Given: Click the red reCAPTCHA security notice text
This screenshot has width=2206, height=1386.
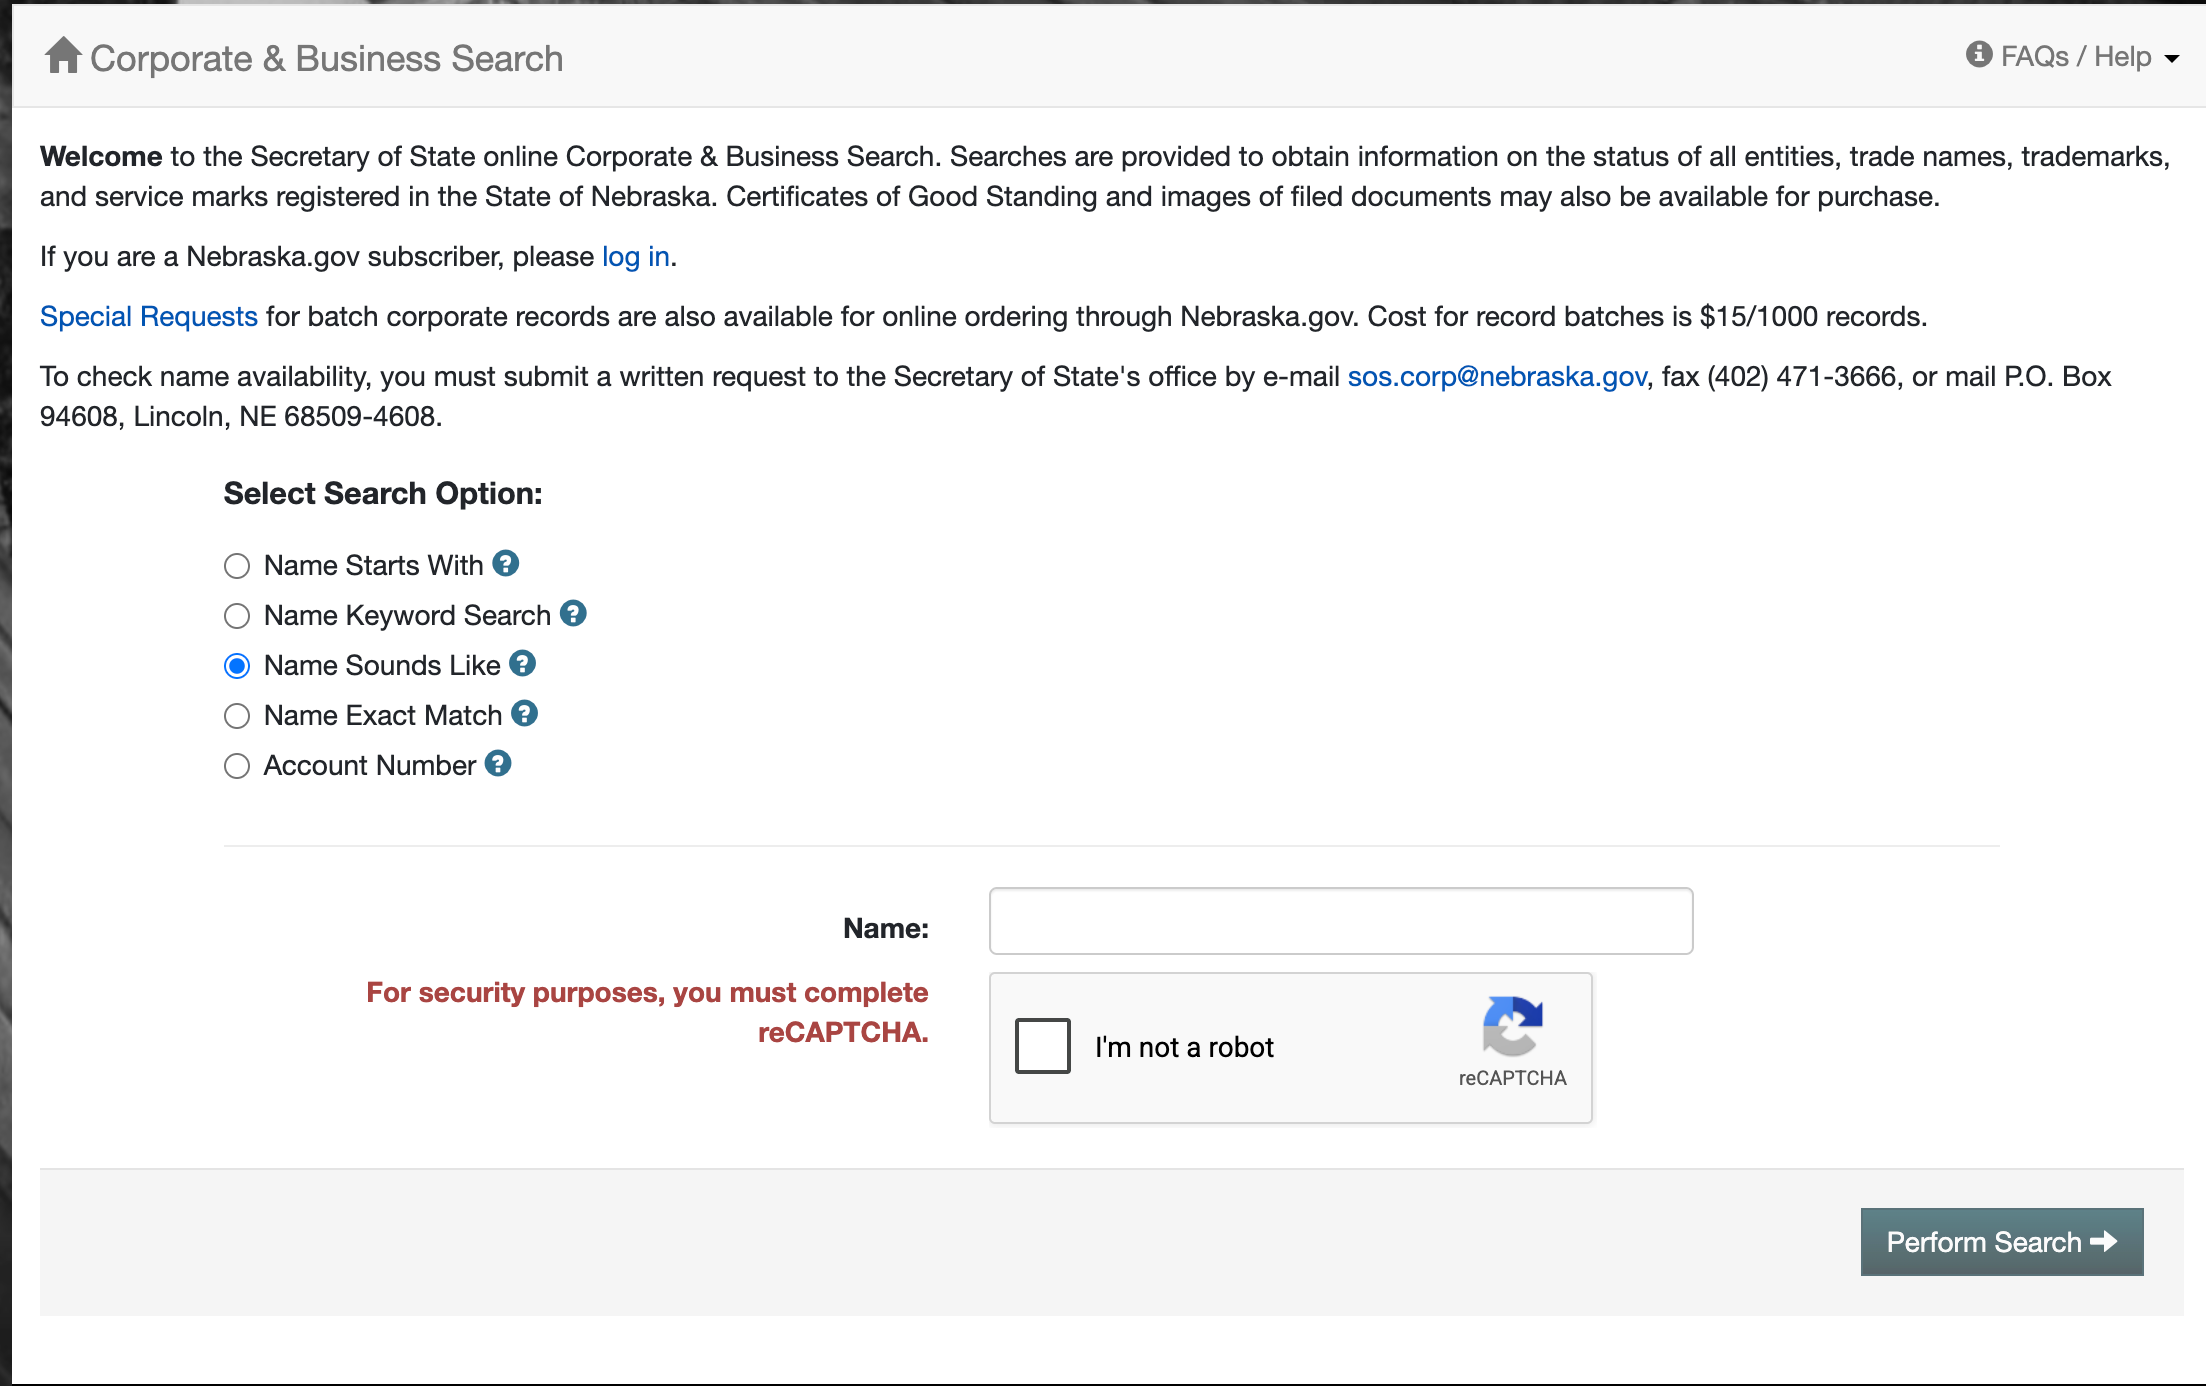Looking at the screenshot, I should (x=647, y=1012).
